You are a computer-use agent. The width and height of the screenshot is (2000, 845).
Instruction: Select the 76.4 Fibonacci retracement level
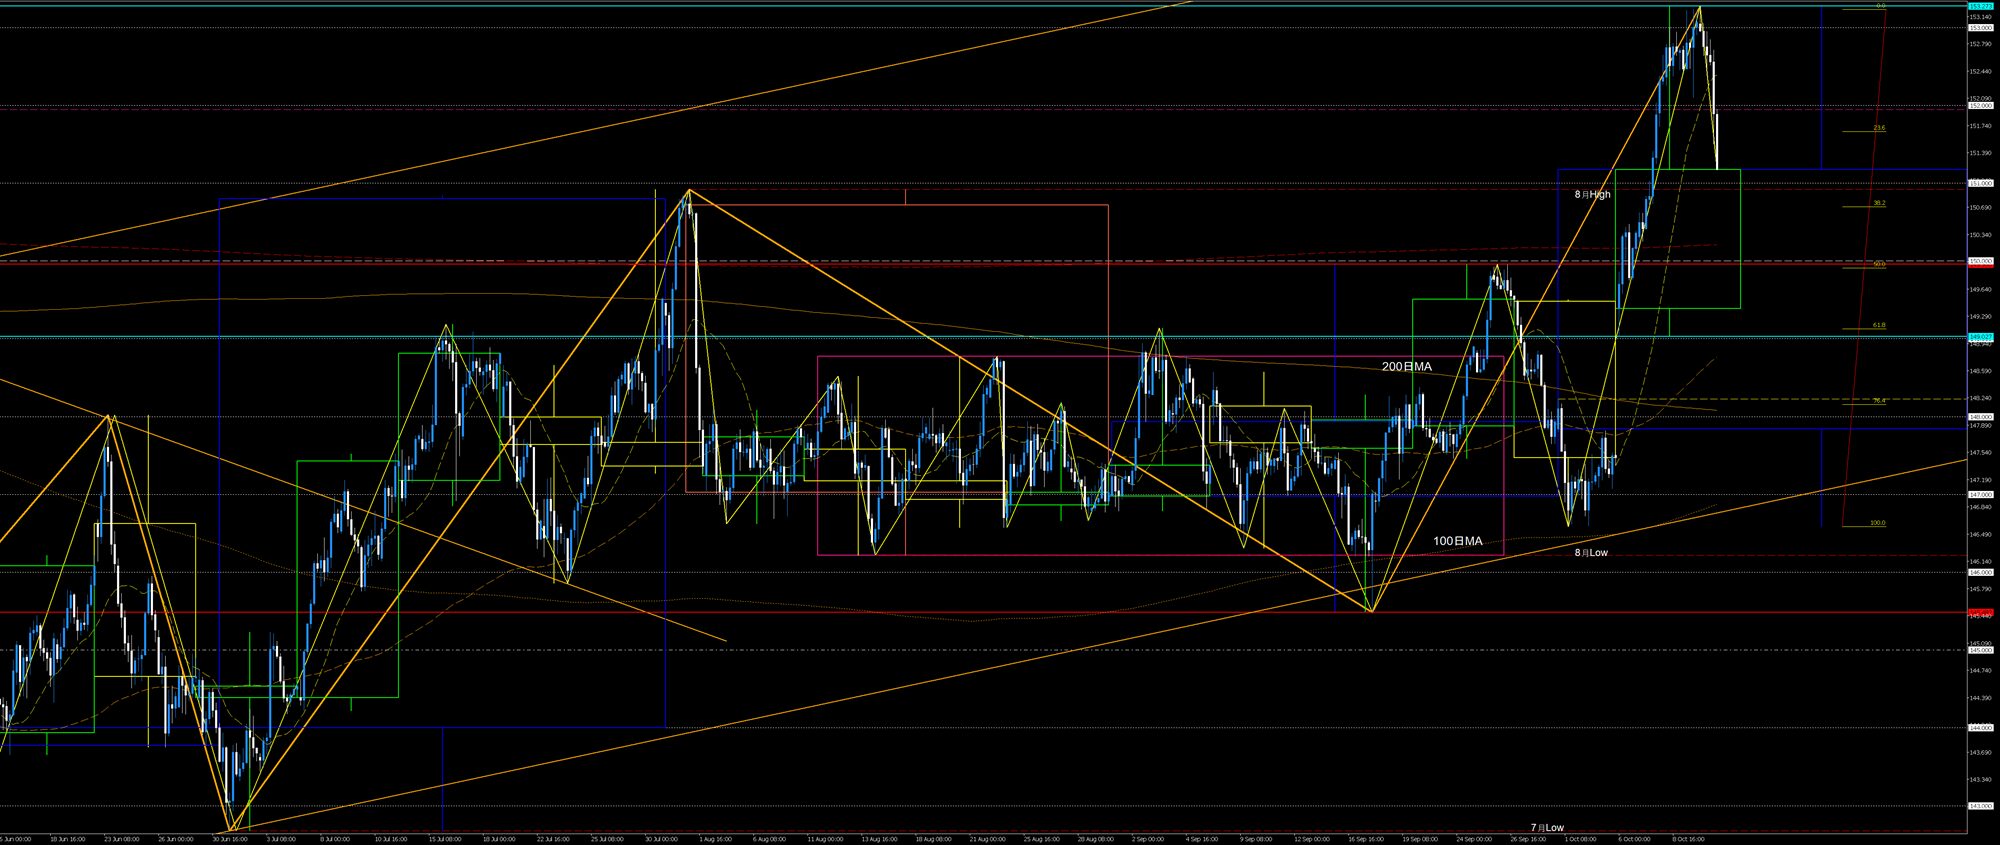pyautogui.click(x=1879, y=401)
